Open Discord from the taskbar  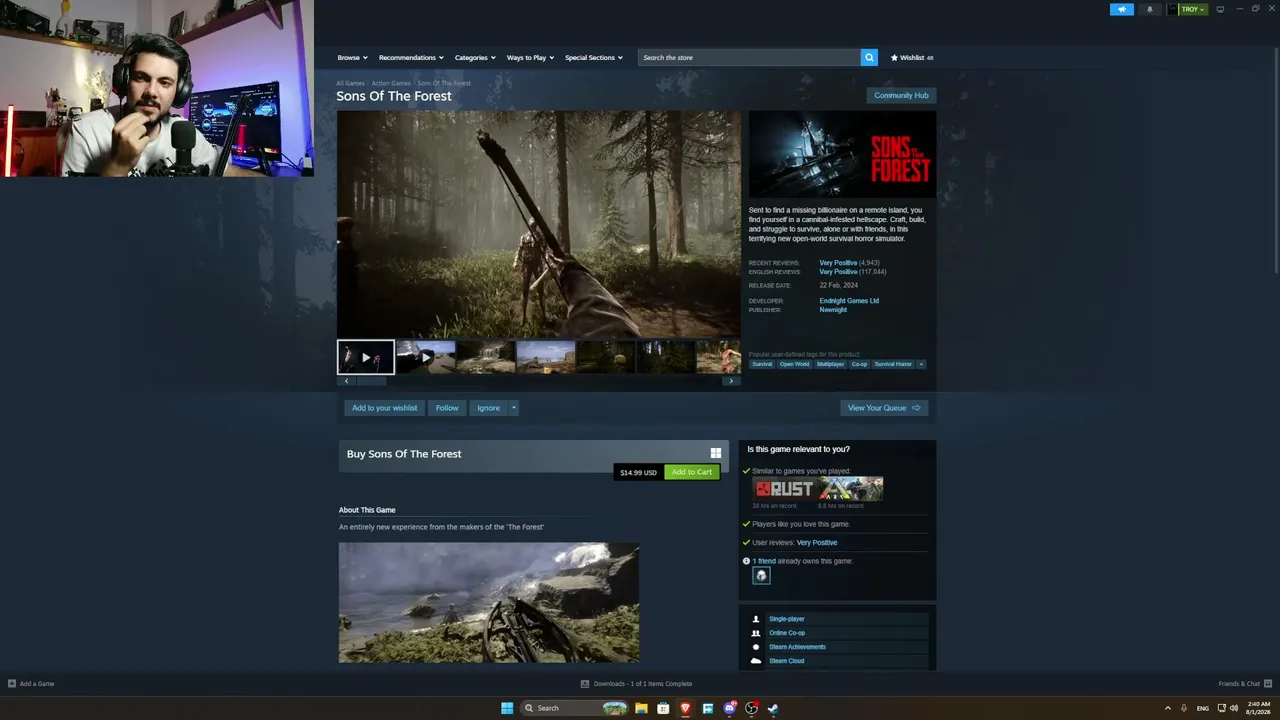[x=729, y=708]
